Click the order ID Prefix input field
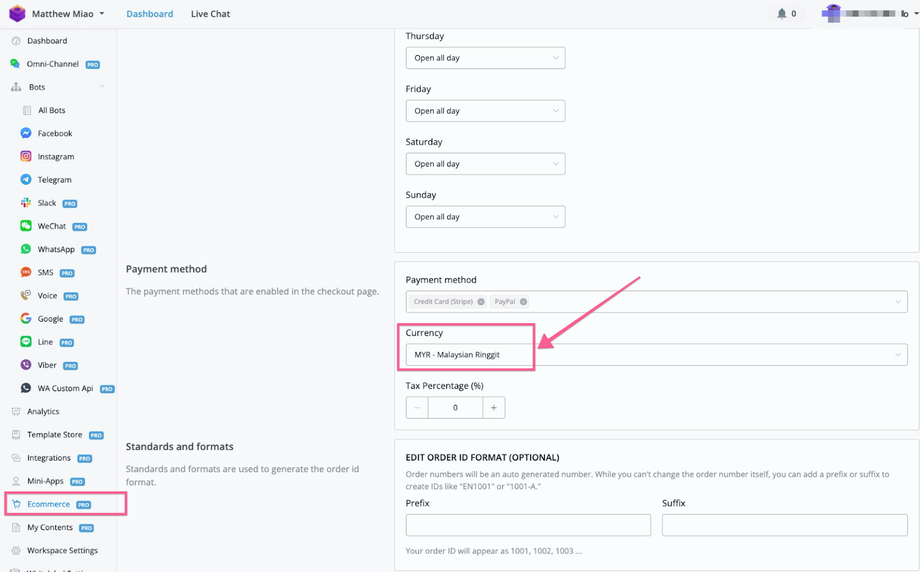Screen dimensions: 920x572 528,525
